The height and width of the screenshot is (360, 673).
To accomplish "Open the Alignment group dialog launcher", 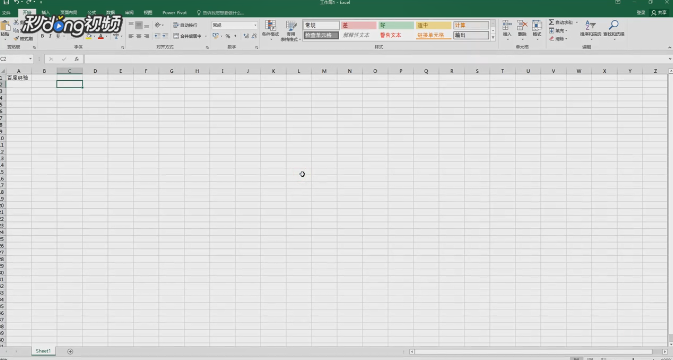I will pyautogui.click(x=208, y=47).
